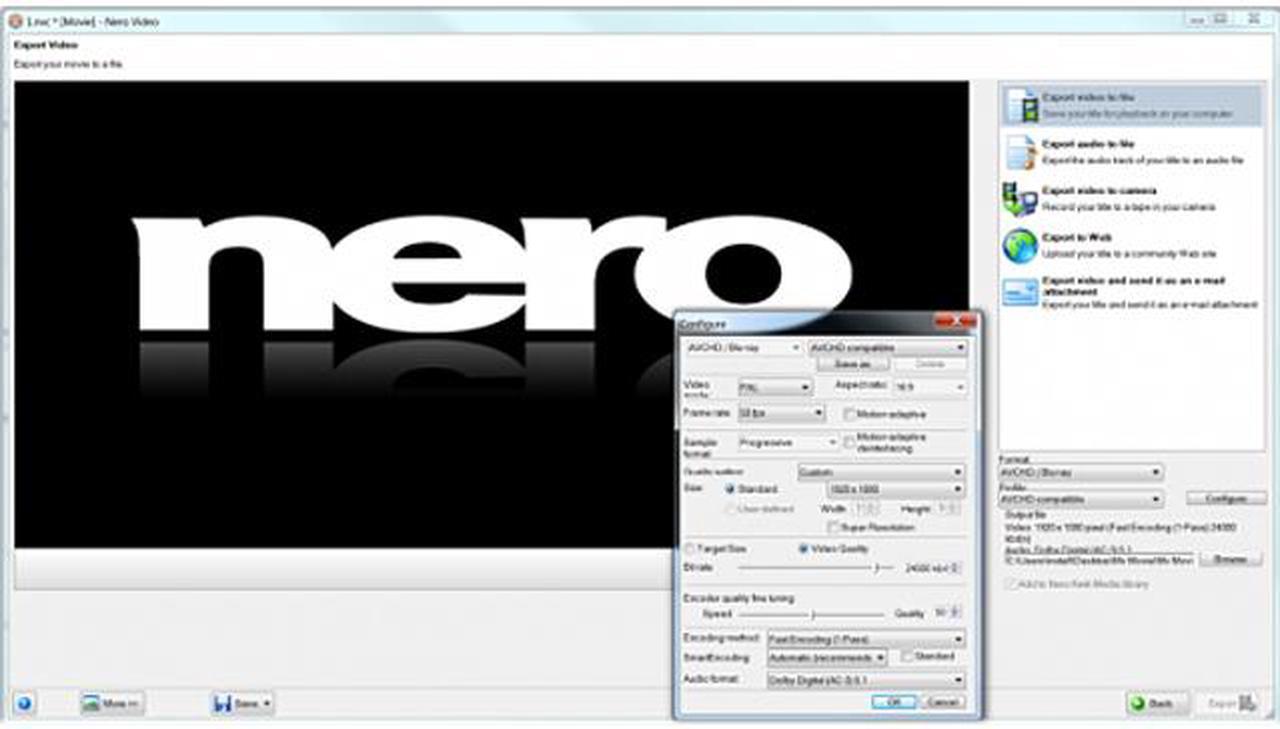Open the Video mode PAL dropdown

coord(775,387)
